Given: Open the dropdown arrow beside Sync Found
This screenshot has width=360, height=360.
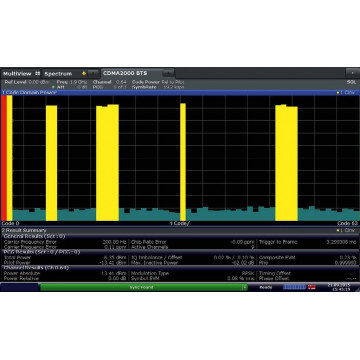Looking at the screenshot, I should coord(245,287).
